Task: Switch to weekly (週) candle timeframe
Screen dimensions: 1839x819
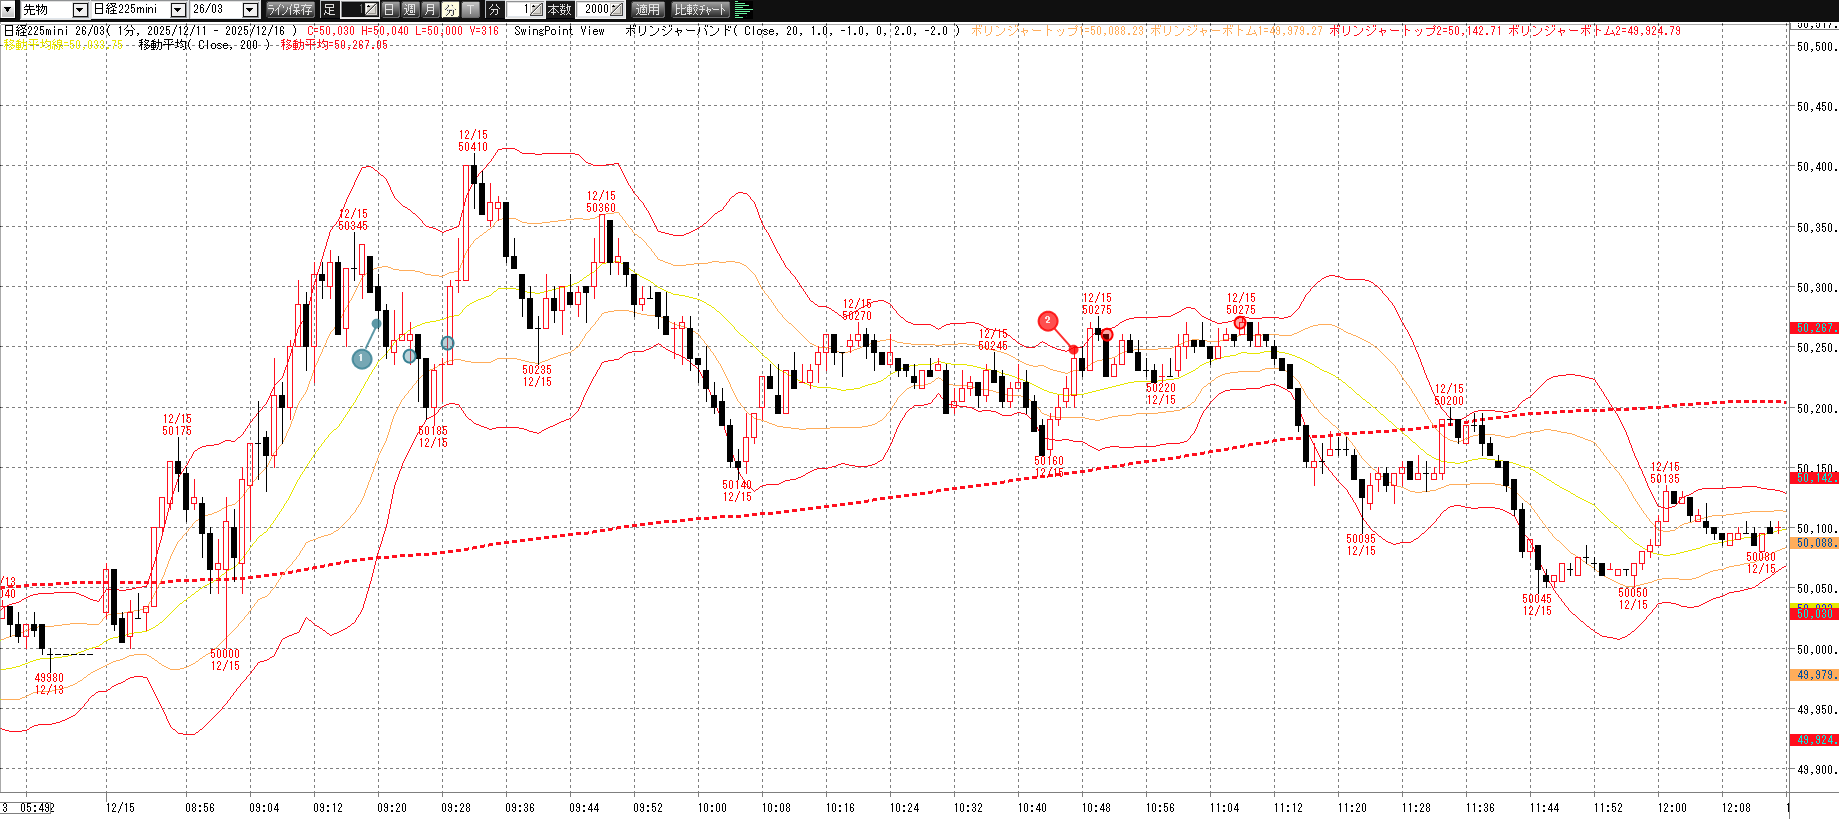Action: tap(410, 9)
